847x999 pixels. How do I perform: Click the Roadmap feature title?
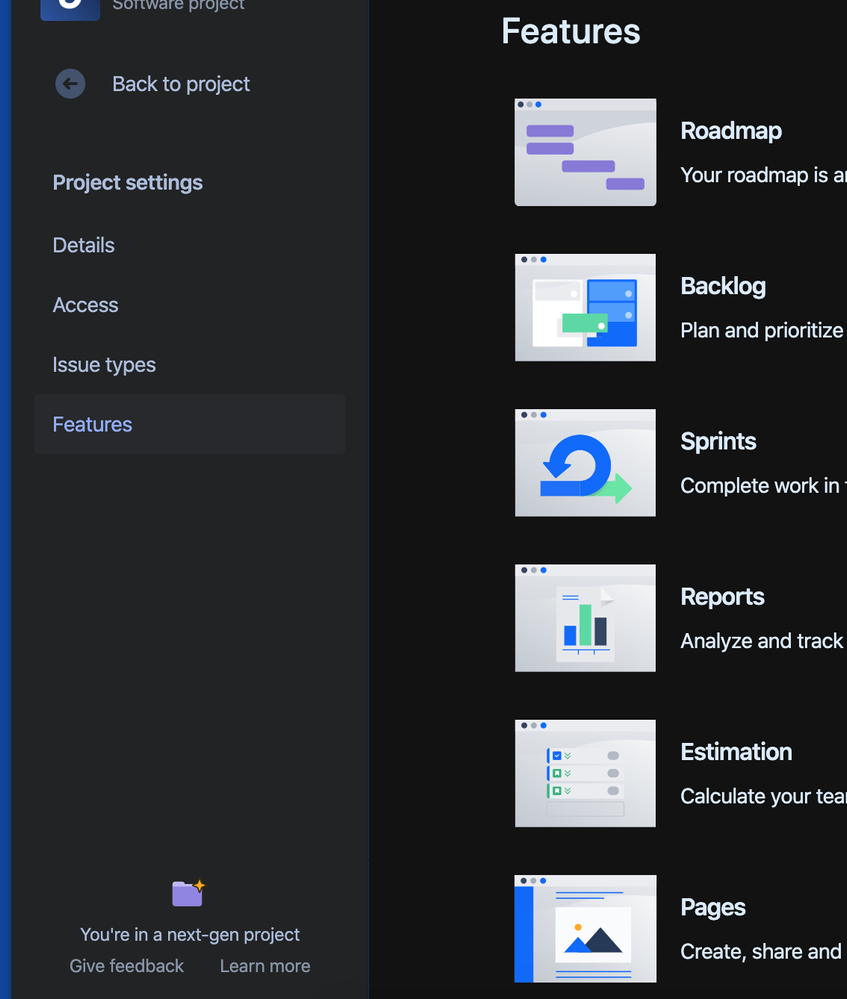pyautogui.click(x=731, y=131)
